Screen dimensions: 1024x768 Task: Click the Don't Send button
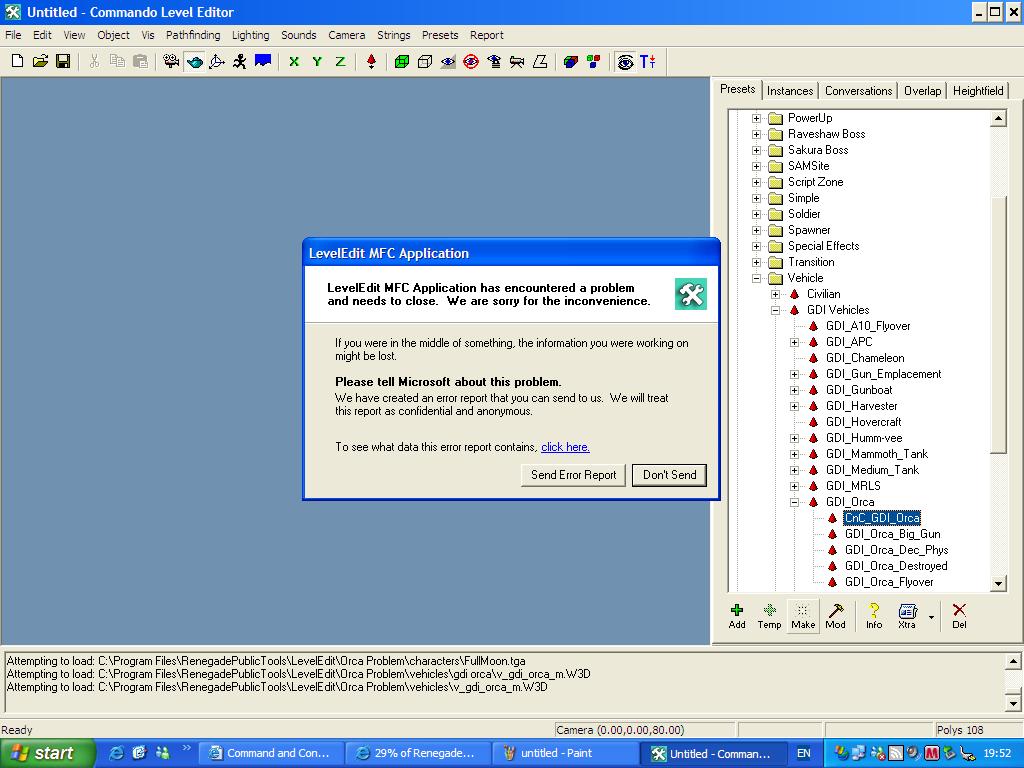tap(669, 475)
